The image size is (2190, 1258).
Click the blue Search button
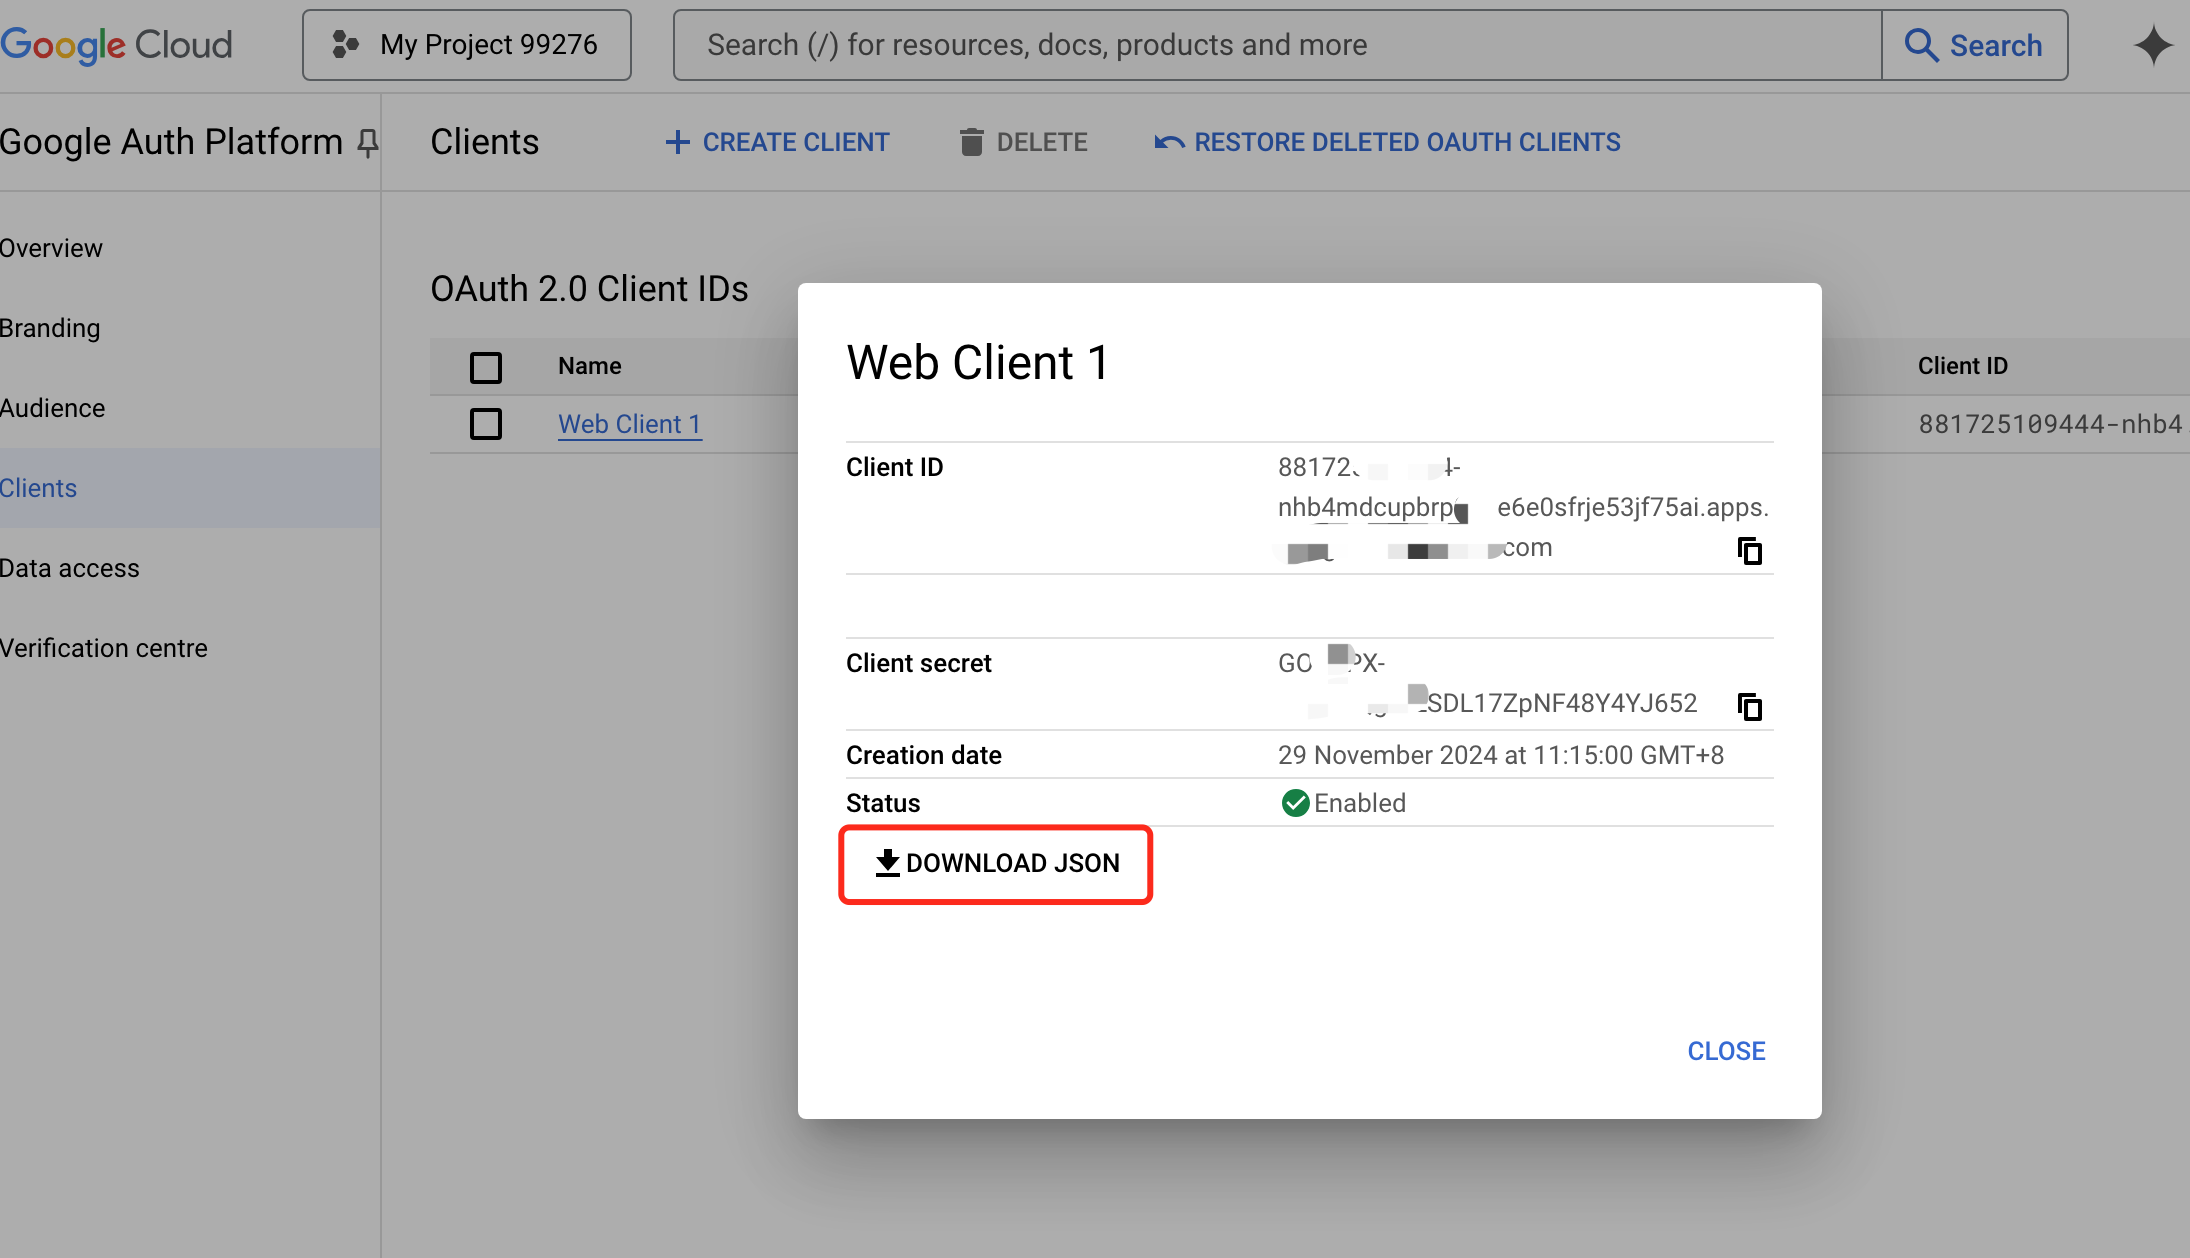pyautogui.click(x=1974, y=45)
